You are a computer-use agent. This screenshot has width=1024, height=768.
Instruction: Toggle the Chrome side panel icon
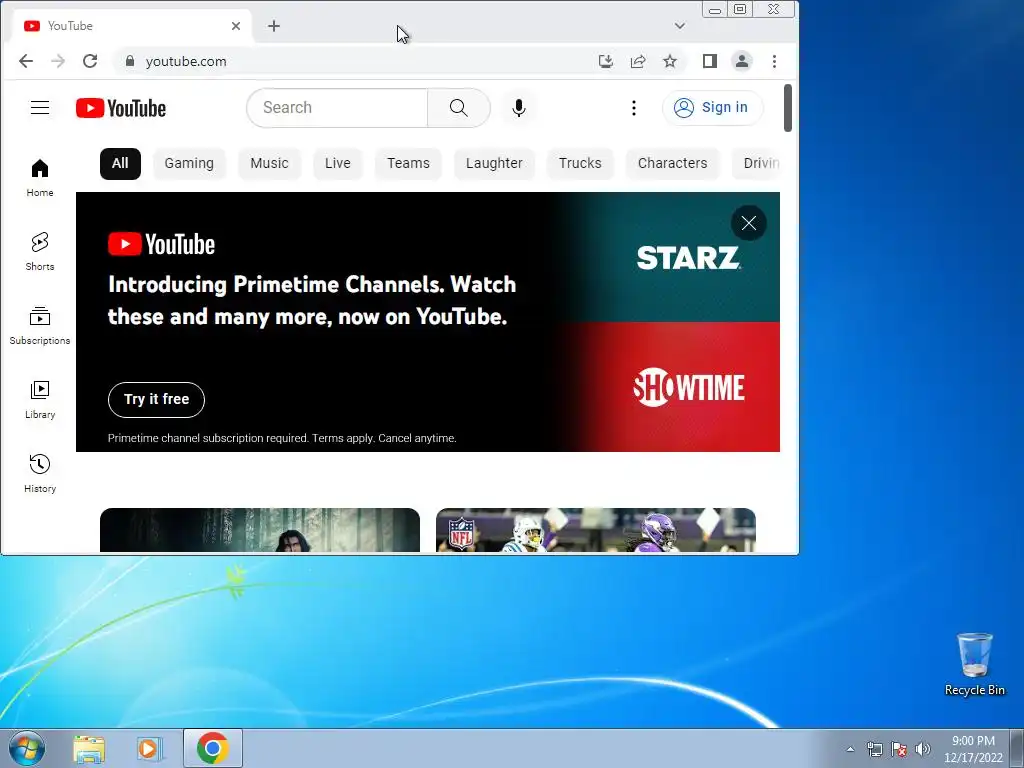click(710, 61)
